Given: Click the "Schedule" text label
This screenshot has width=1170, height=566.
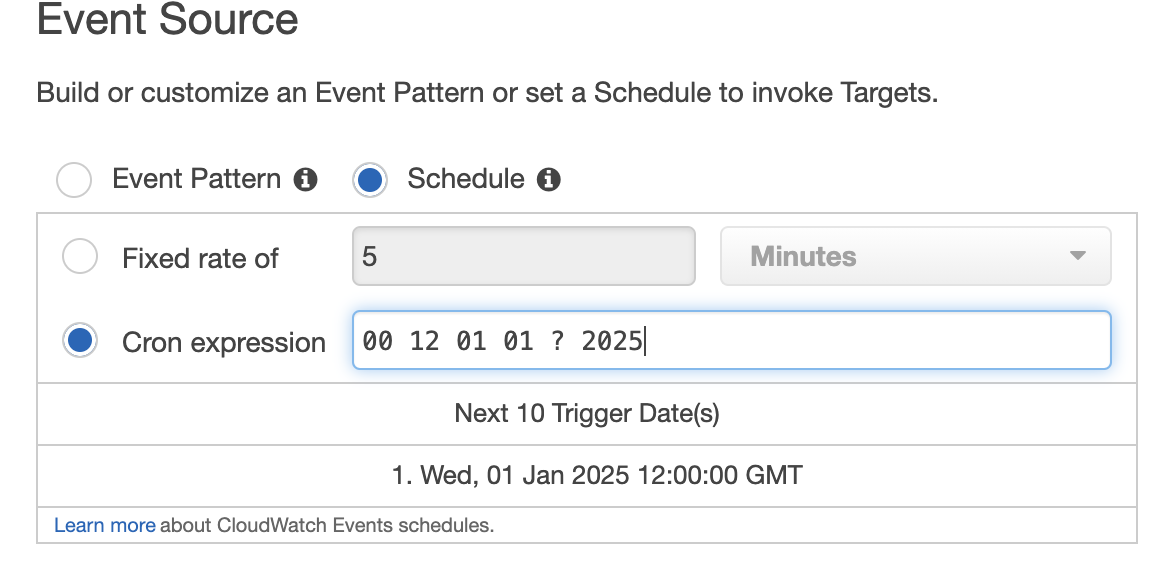Looking at the screenshot, I should tap(466, 180).
